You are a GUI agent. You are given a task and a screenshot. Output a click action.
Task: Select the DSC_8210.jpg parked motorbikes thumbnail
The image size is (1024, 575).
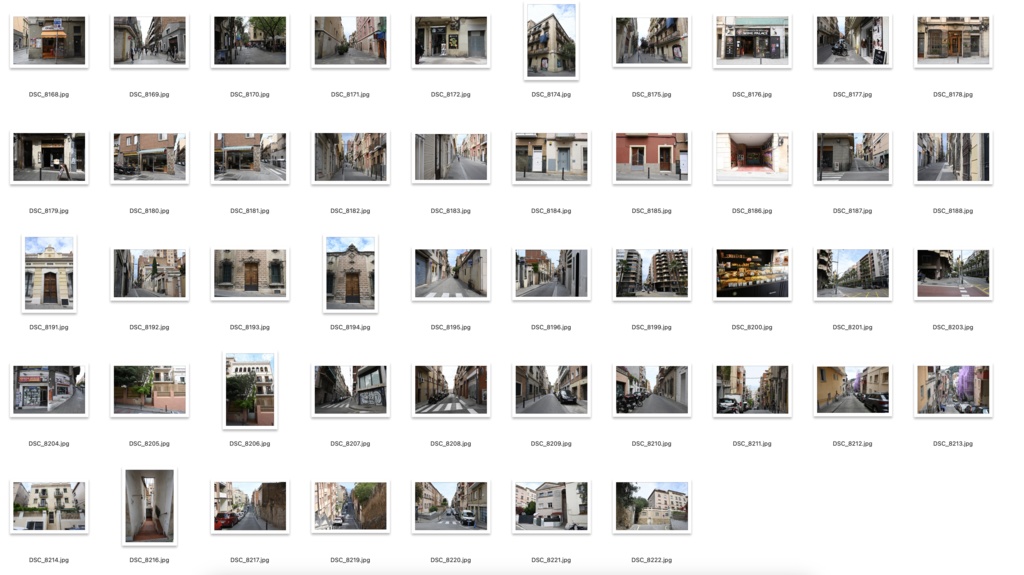coord(652,389)
